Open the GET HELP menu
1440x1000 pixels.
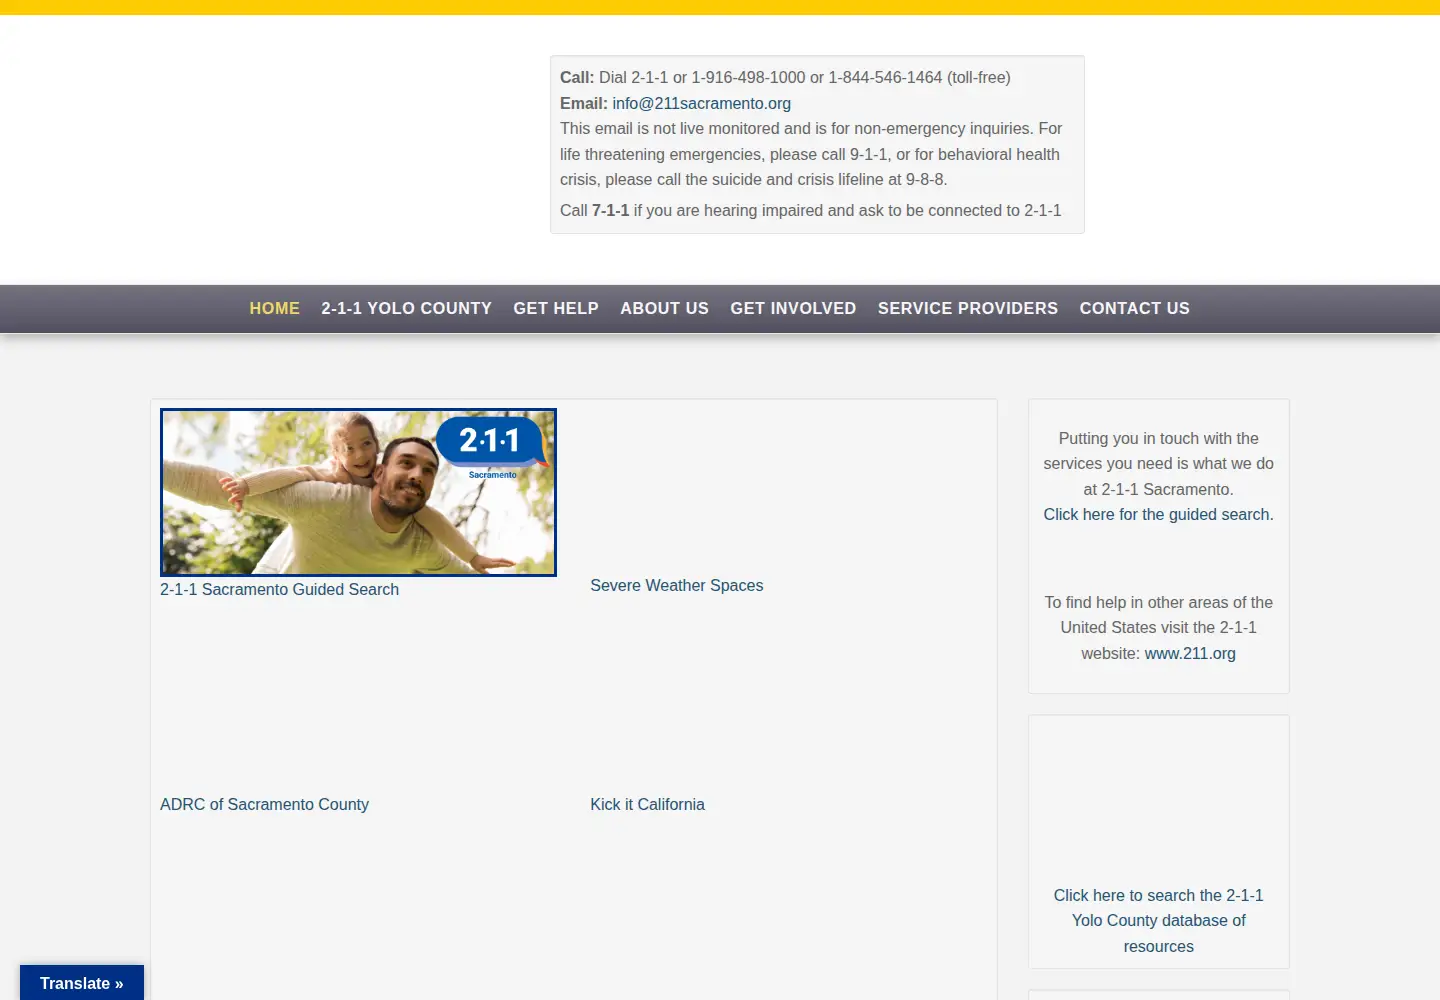pos(556,308)
